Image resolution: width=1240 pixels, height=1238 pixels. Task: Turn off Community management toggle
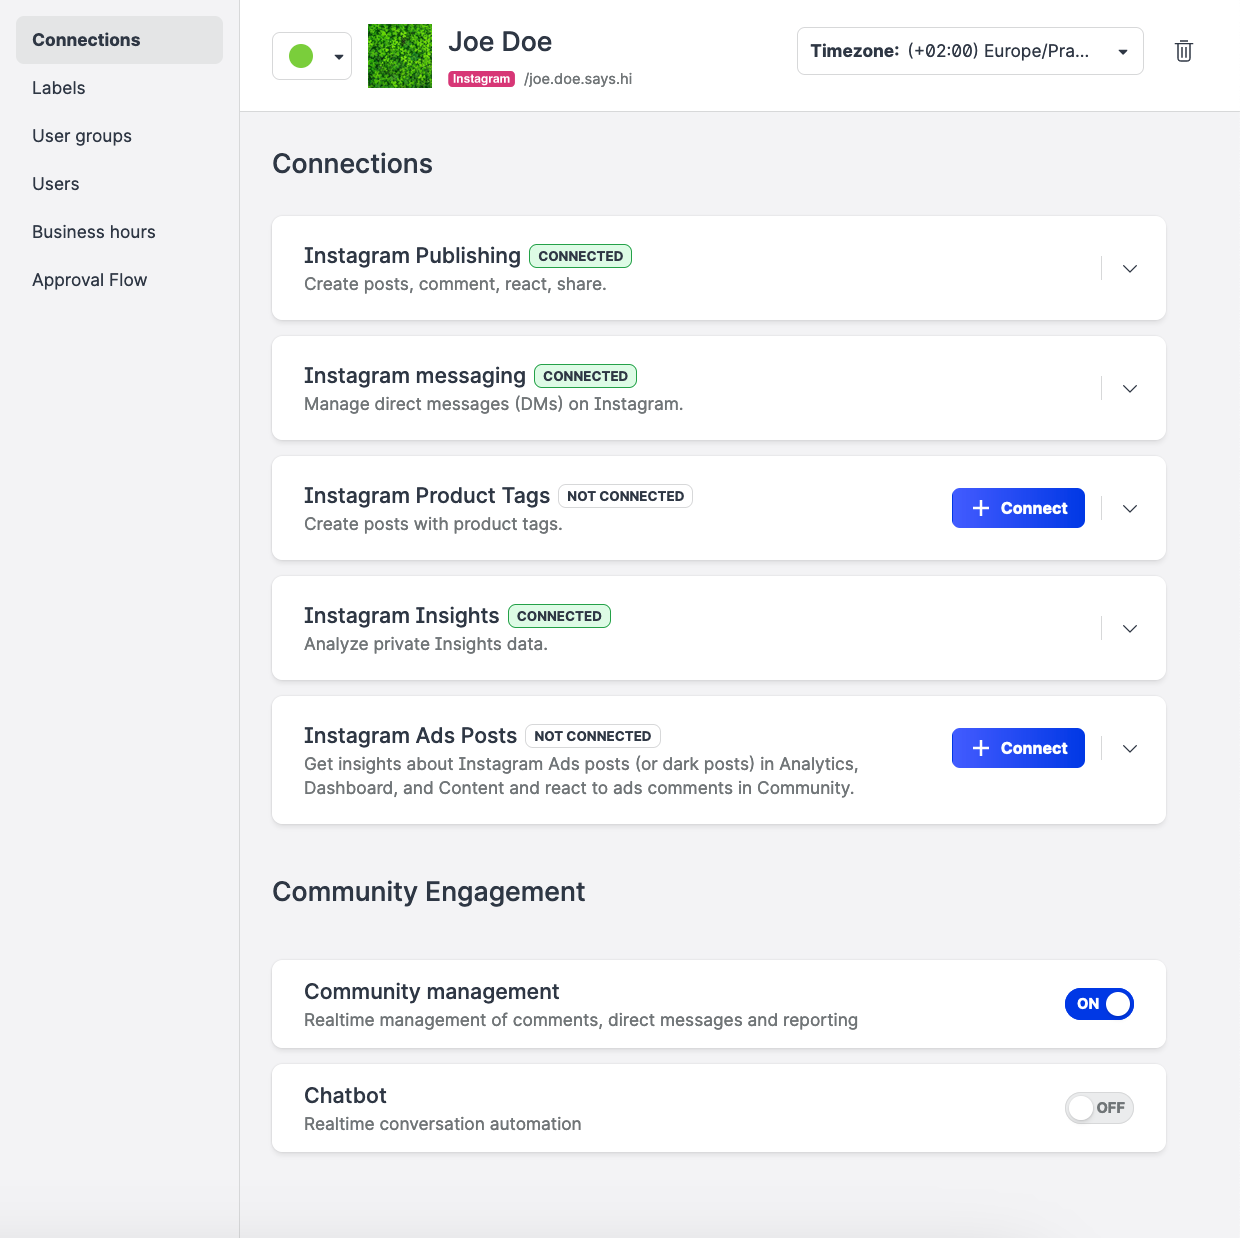(x=1098, y=1004)
